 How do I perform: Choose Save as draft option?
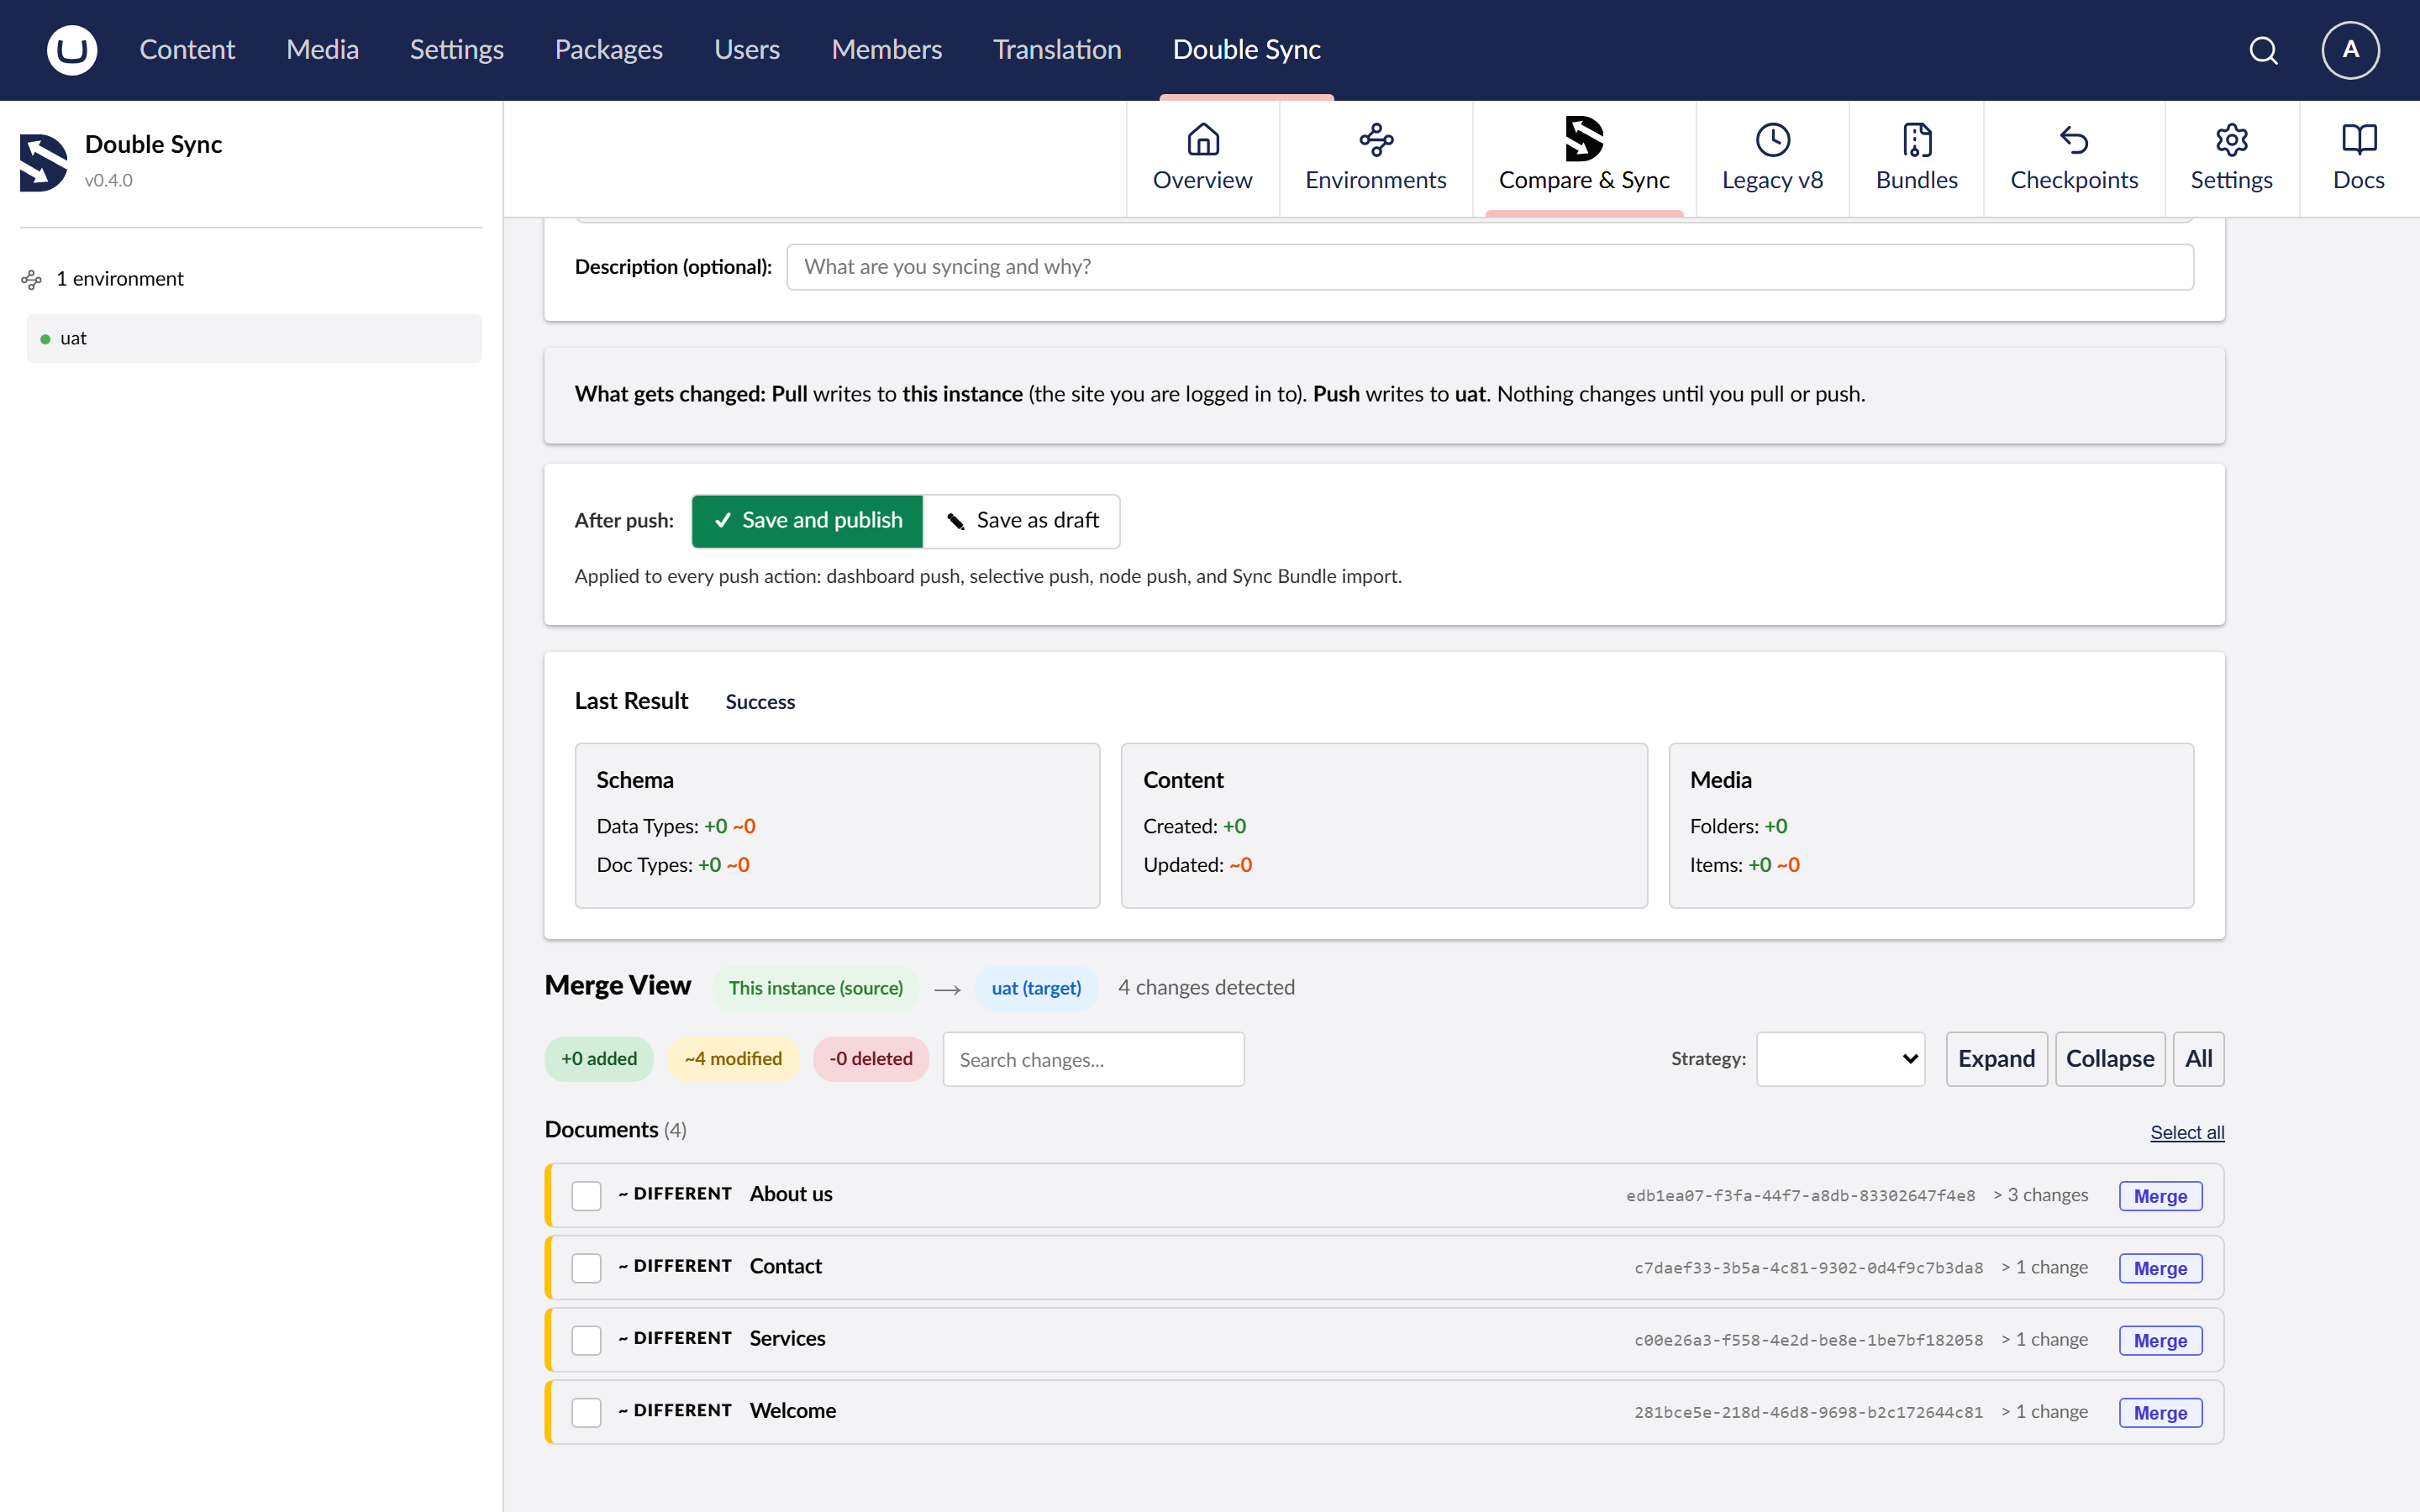(x=1021, y=521)
